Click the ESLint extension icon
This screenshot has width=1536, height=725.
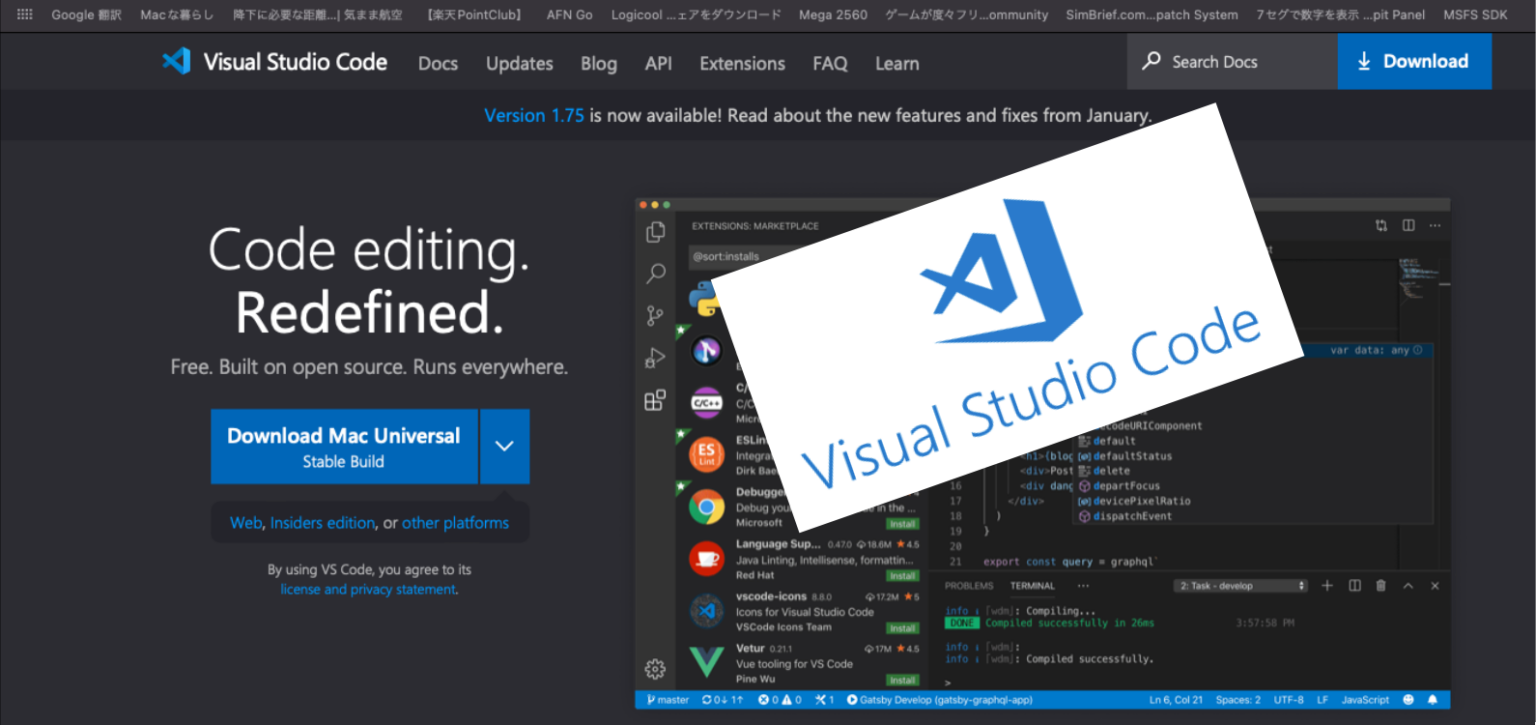[706, 455]
